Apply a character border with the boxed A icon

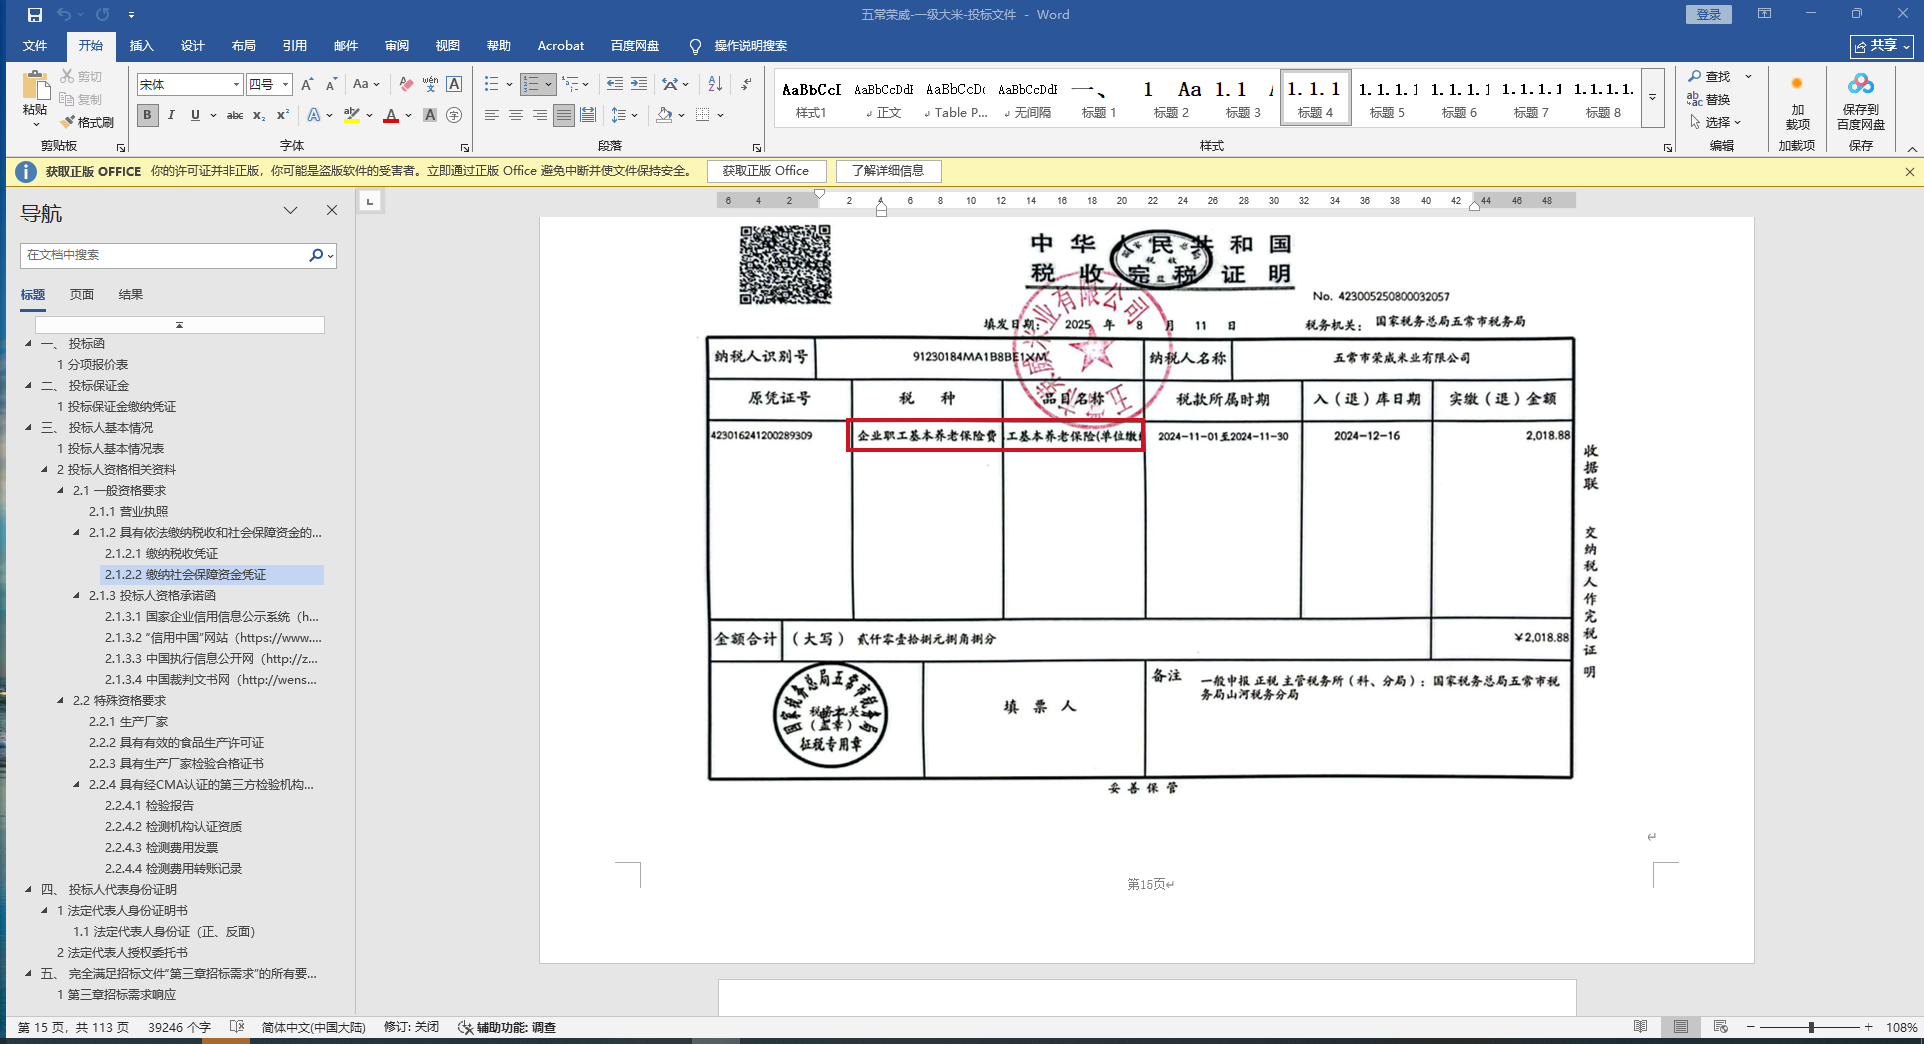pos(454,84)
